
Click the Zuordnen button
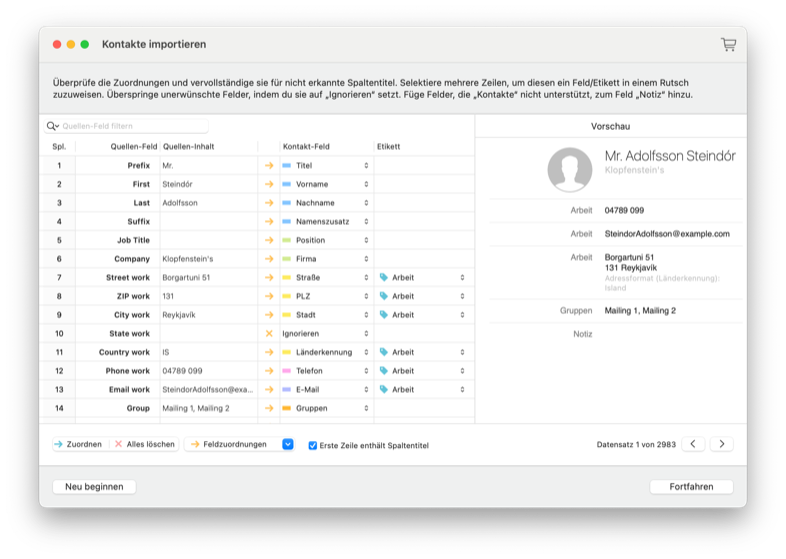tap(78, 444)
